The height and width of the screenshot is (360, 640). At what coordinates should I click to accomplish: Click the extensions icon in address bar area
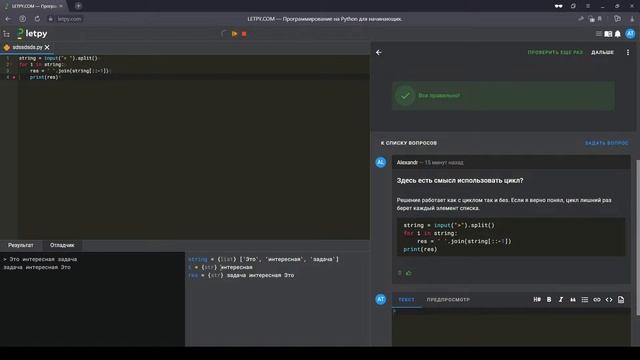tap(617, 19)
